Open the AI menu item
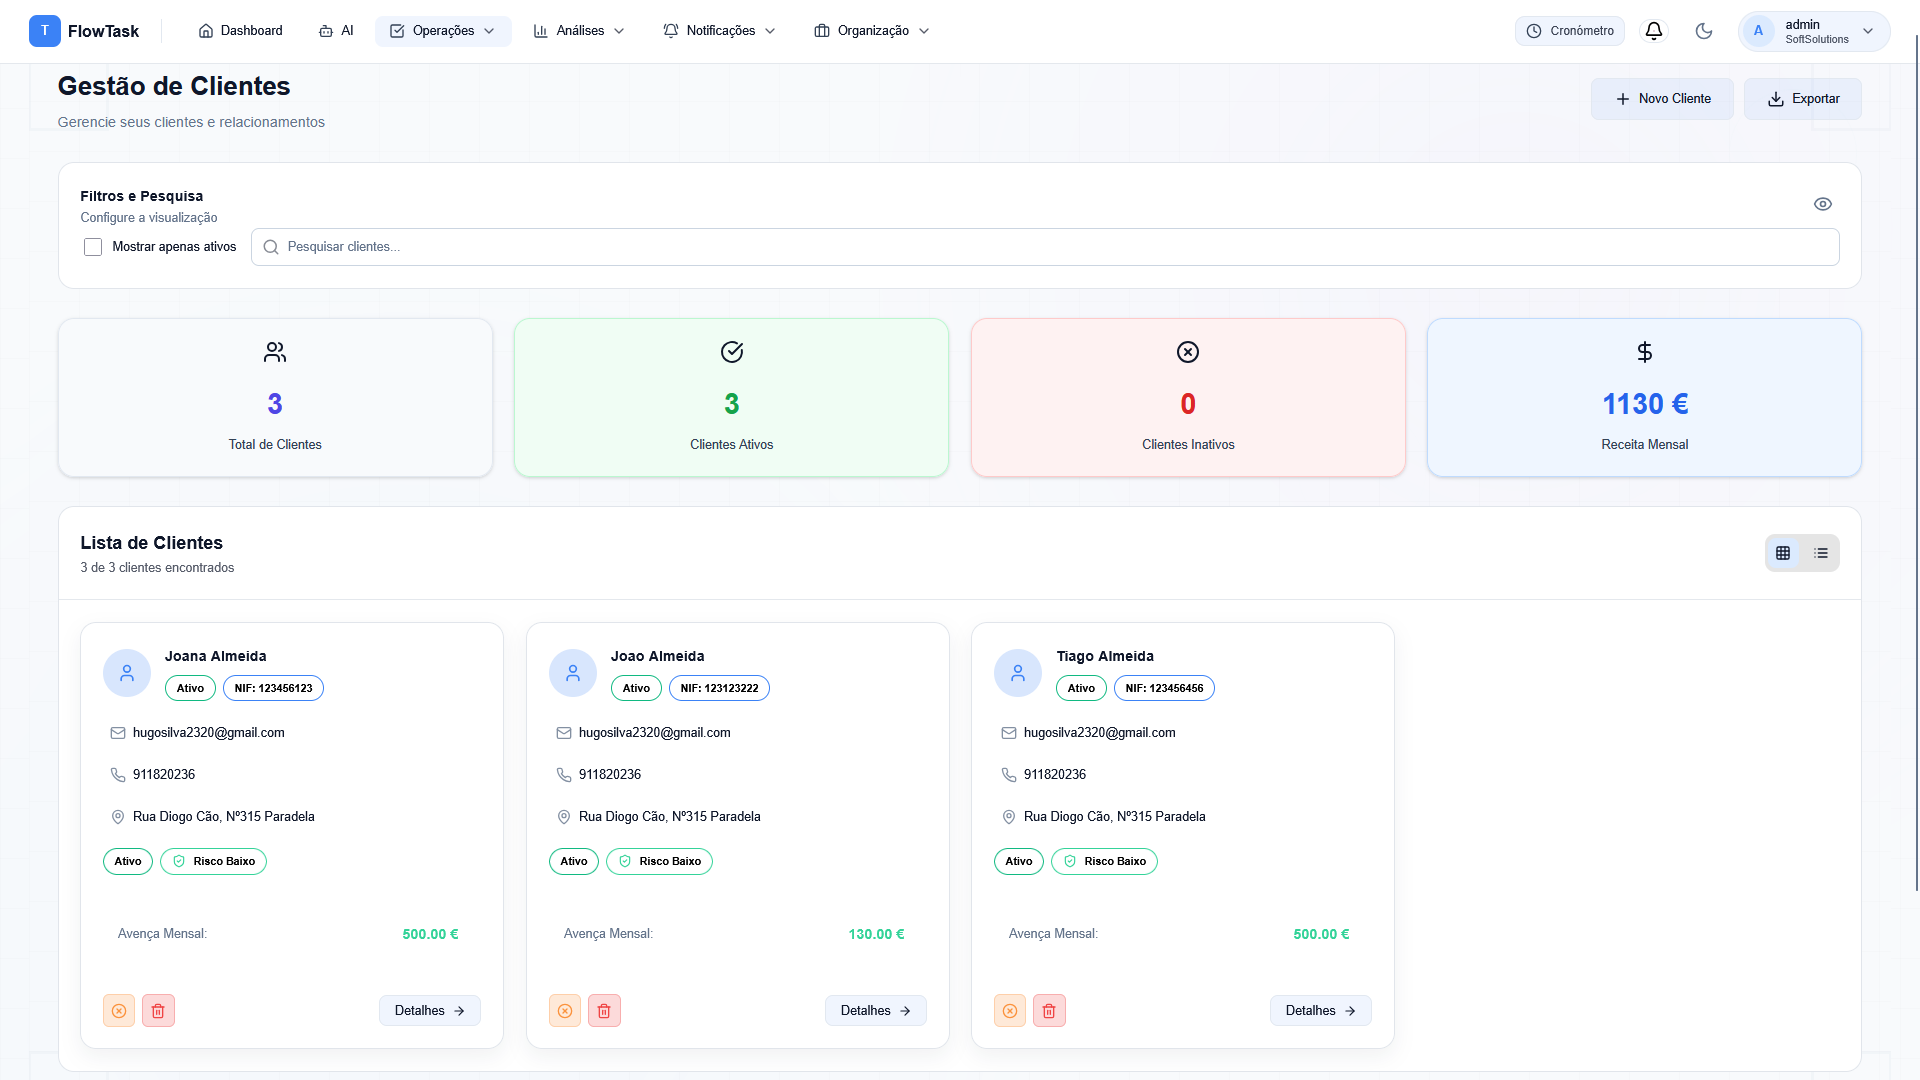The height and width of the screenshot is (1080, 1920). pyautogui.click(x=336, y=31)
